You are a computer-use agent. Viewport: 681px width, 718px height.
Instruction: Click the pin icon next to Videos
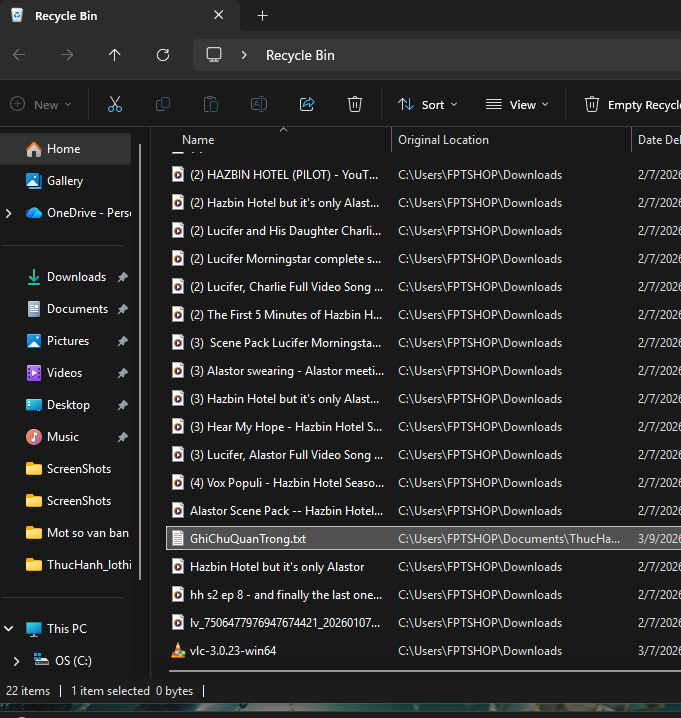[x=122, y=373]
